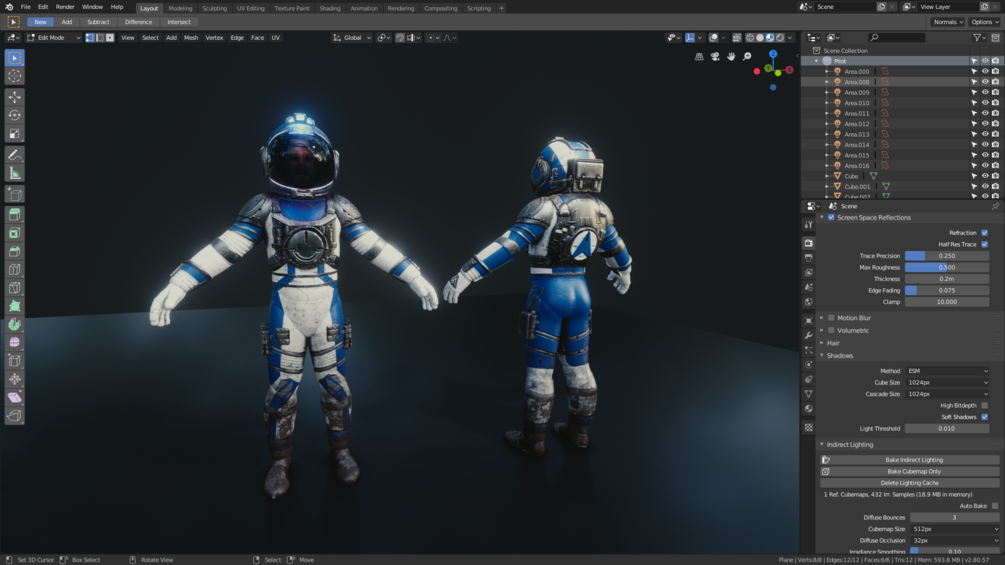This screenshot has width=1005, height=565.
Task: Select the Extrude Region tool
Action: coord(14,214)
